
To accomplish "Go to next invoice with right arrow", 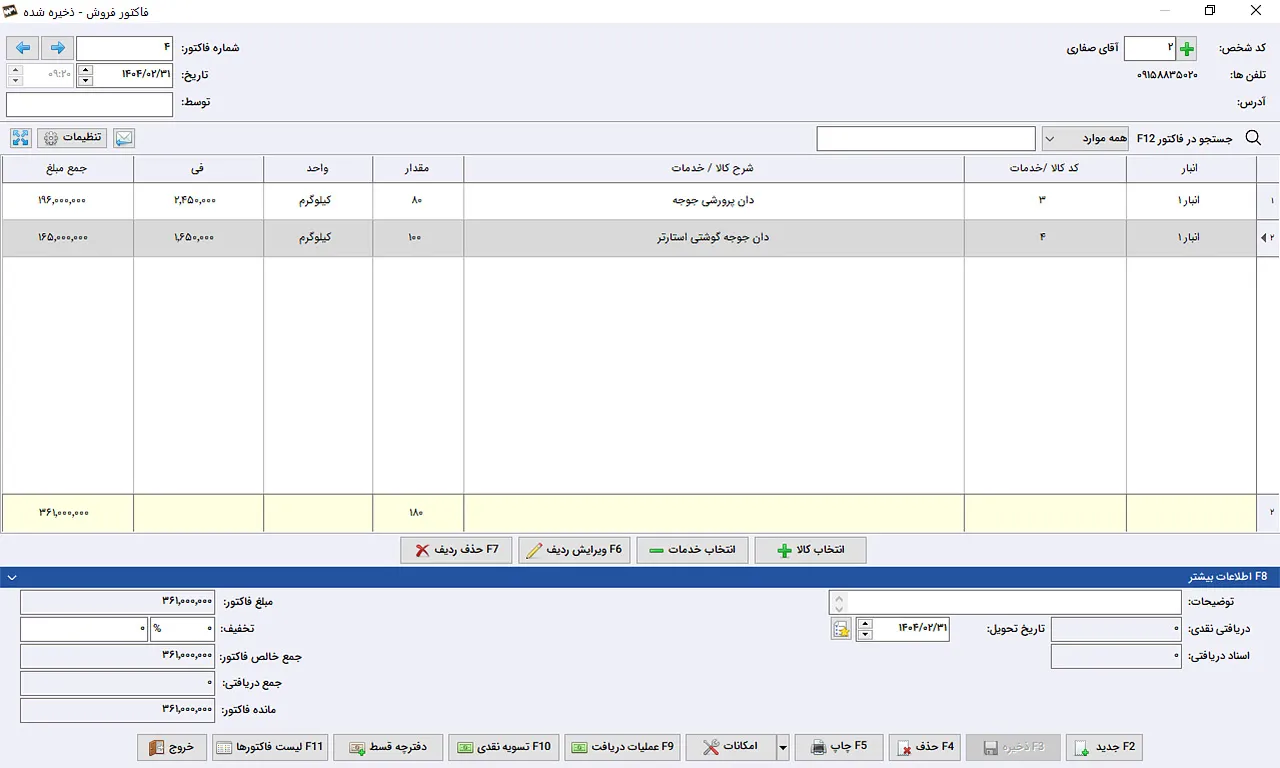I will click(x=56, y=48).
